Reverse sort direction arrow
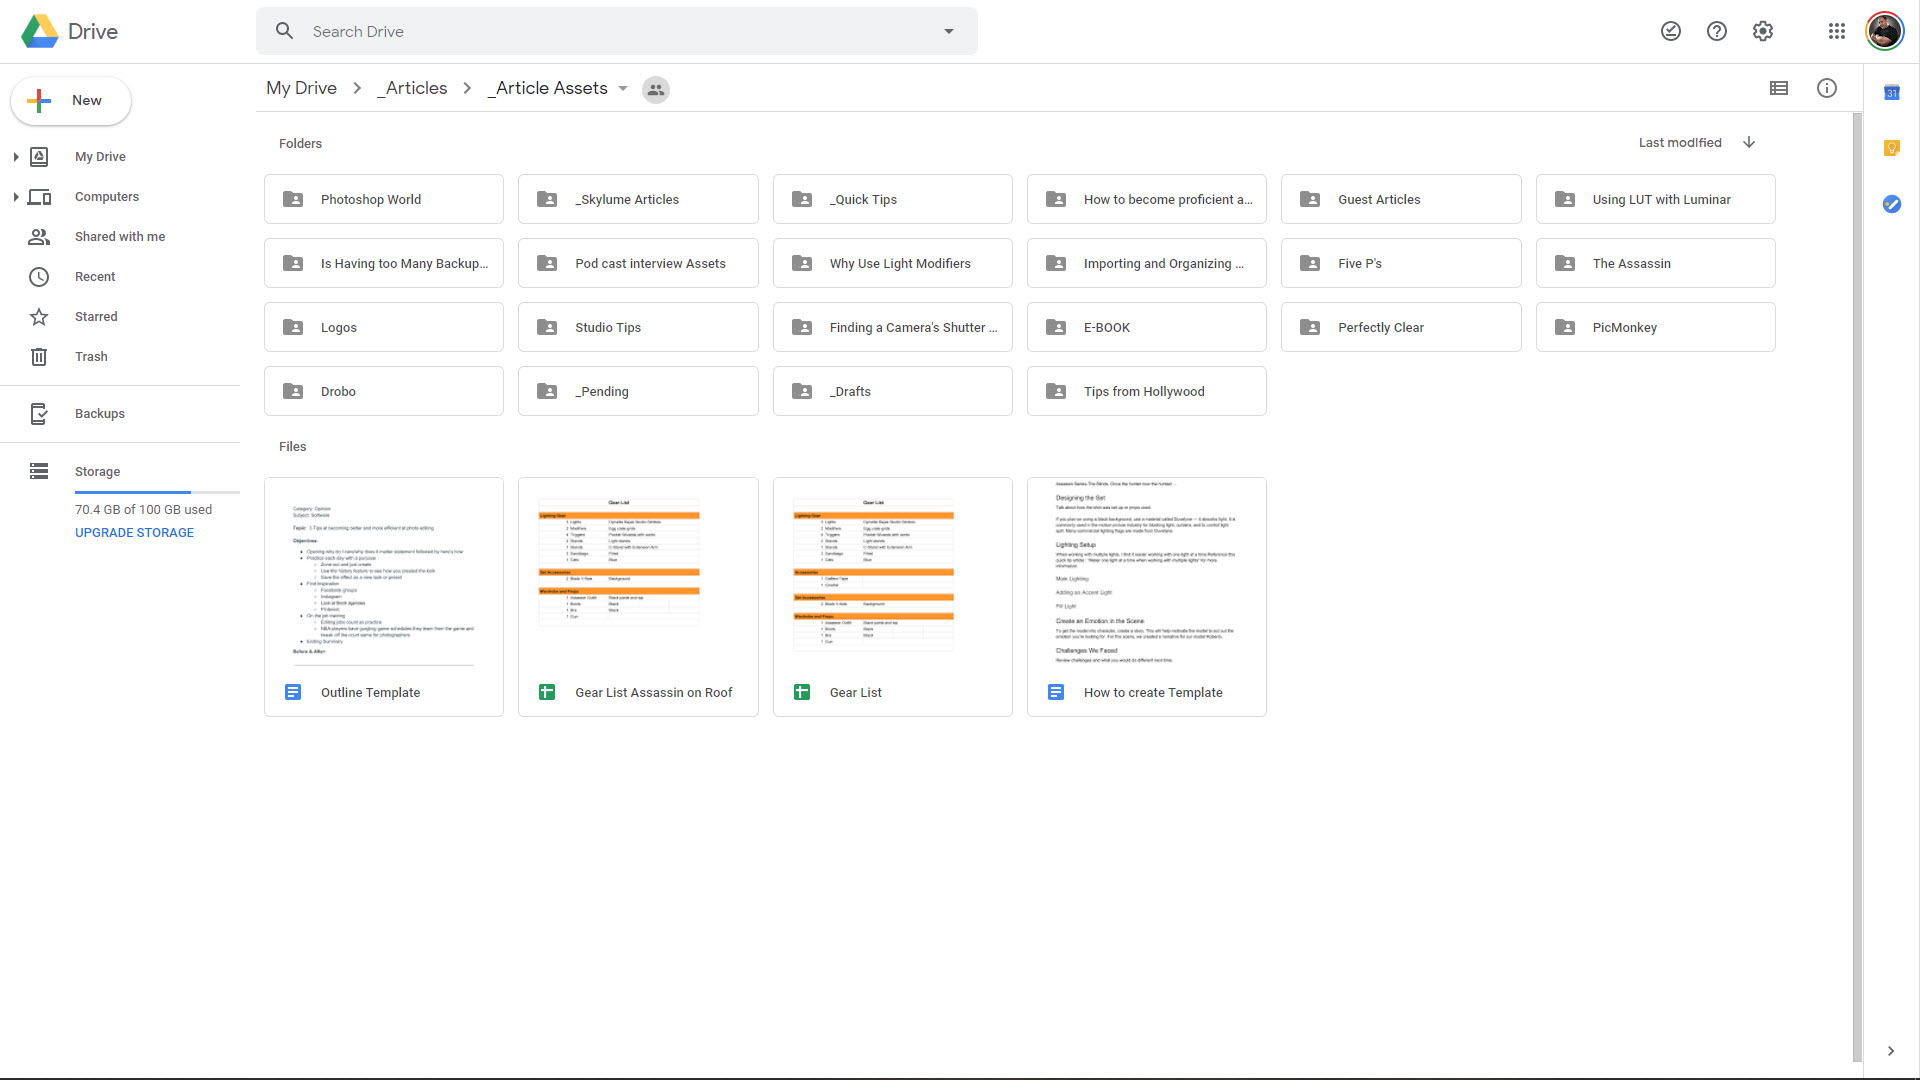1920x1080 pixels. (x=1749, y=142)
